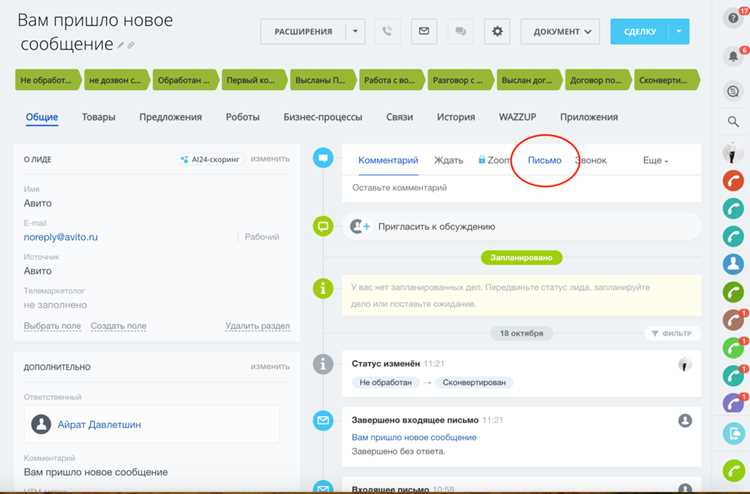The width and height of the screenshot is (750, 494).
Task: Click the 18 октября date label
Action: point(521,333)
